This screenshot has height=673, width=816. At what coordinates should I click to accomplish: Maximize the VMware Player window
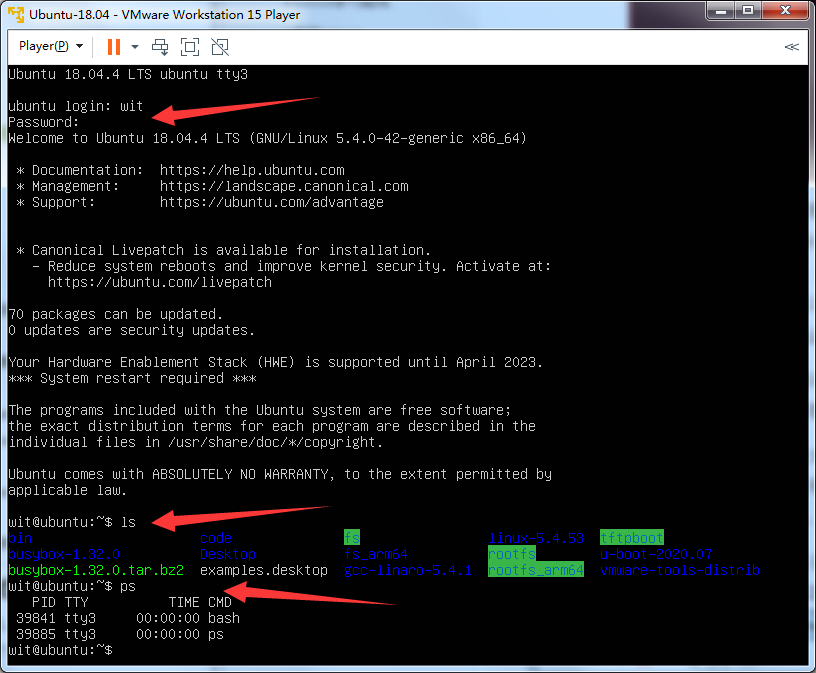(x=748, y=11)
